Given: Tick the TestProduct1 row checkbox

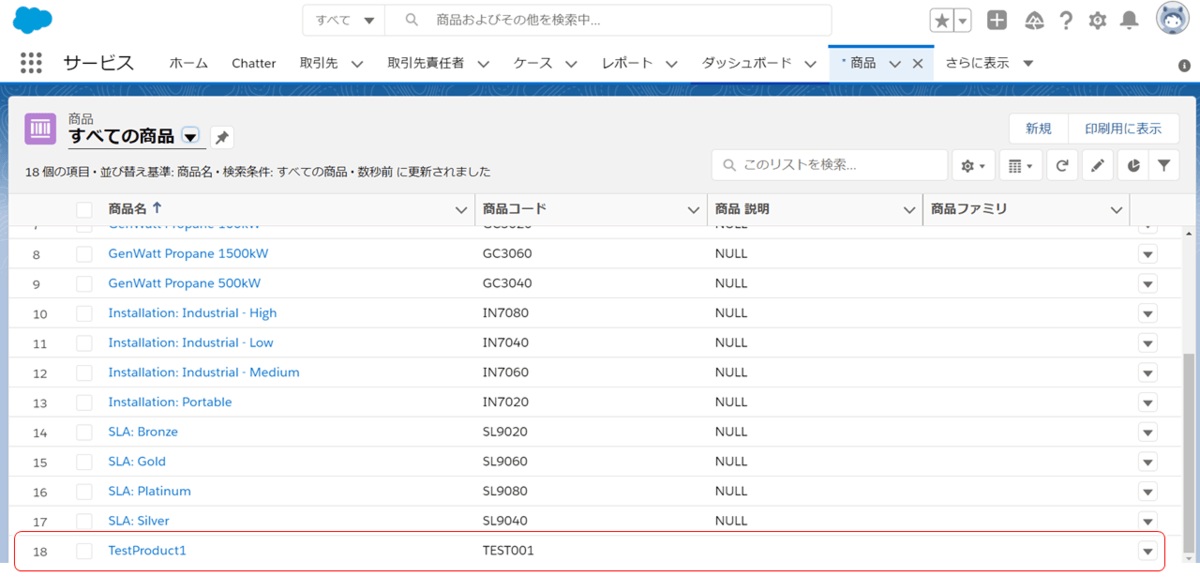Looking at the screenshot, I should pyautogui.click(x=85, y=551).
